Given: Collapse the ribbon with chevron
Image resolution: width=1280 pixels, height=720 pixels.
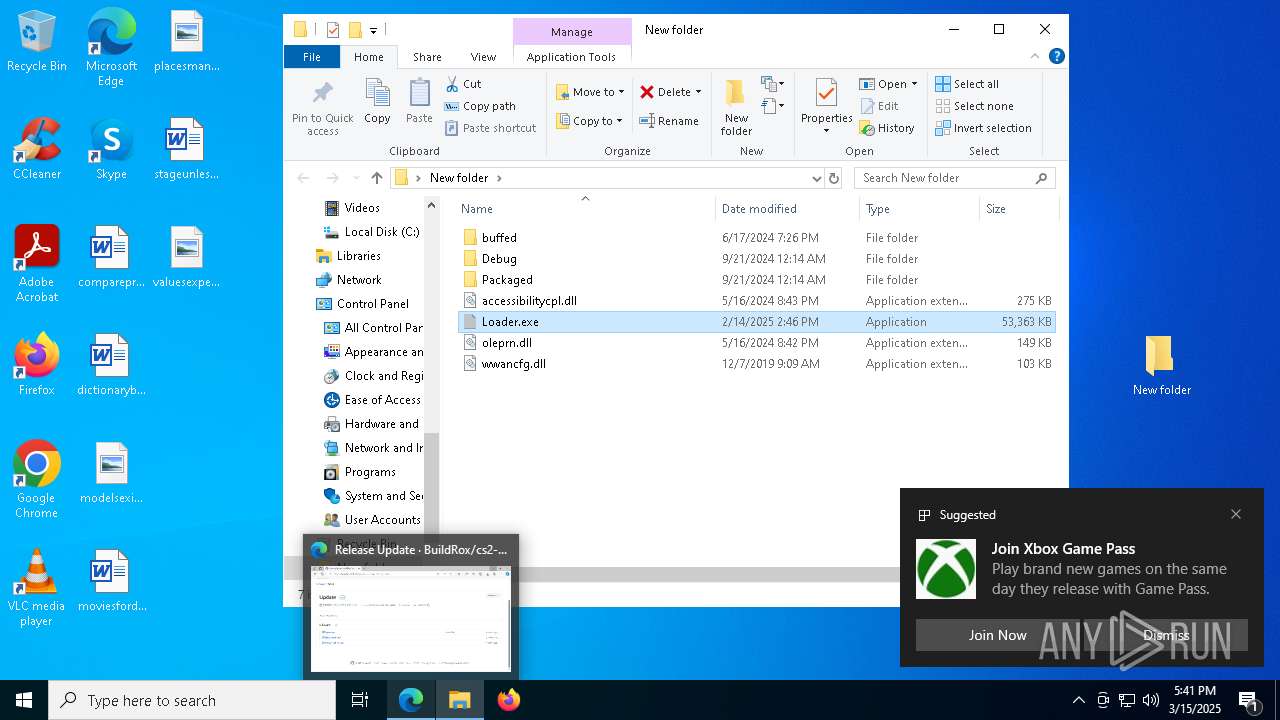Looking at the screenshot, I should 1035,57.
